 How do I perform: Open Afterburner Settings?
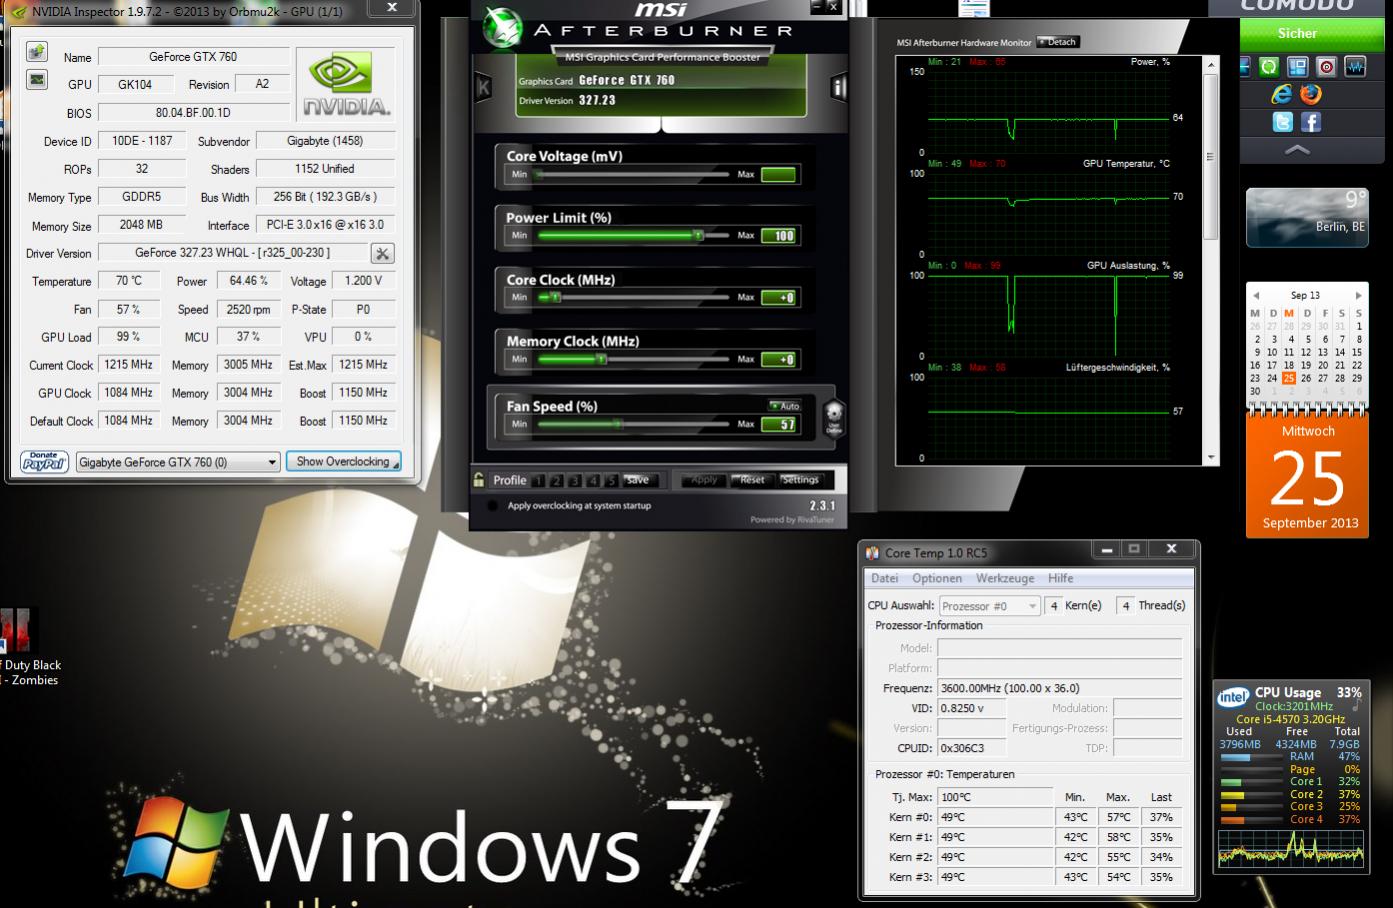[800, 480]
